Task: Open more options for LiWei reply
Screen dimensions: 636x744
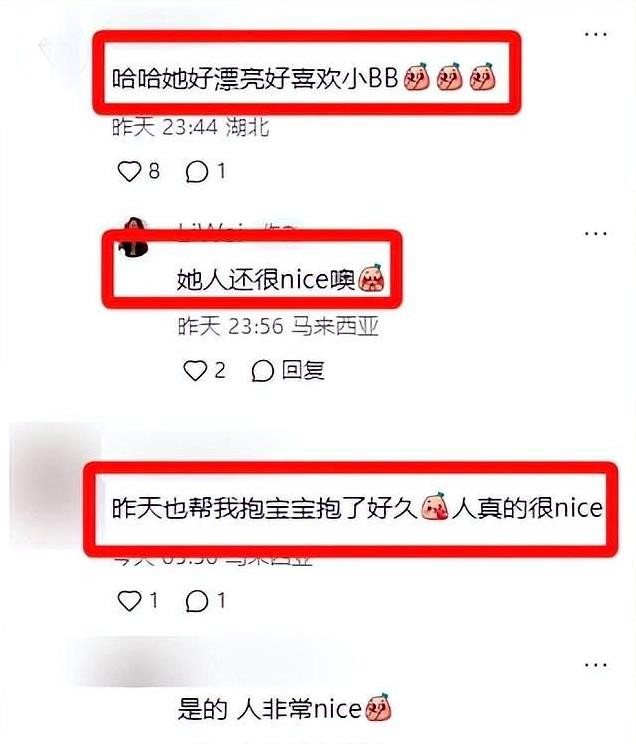Action: pyautogui.click(x=596, y=233)
